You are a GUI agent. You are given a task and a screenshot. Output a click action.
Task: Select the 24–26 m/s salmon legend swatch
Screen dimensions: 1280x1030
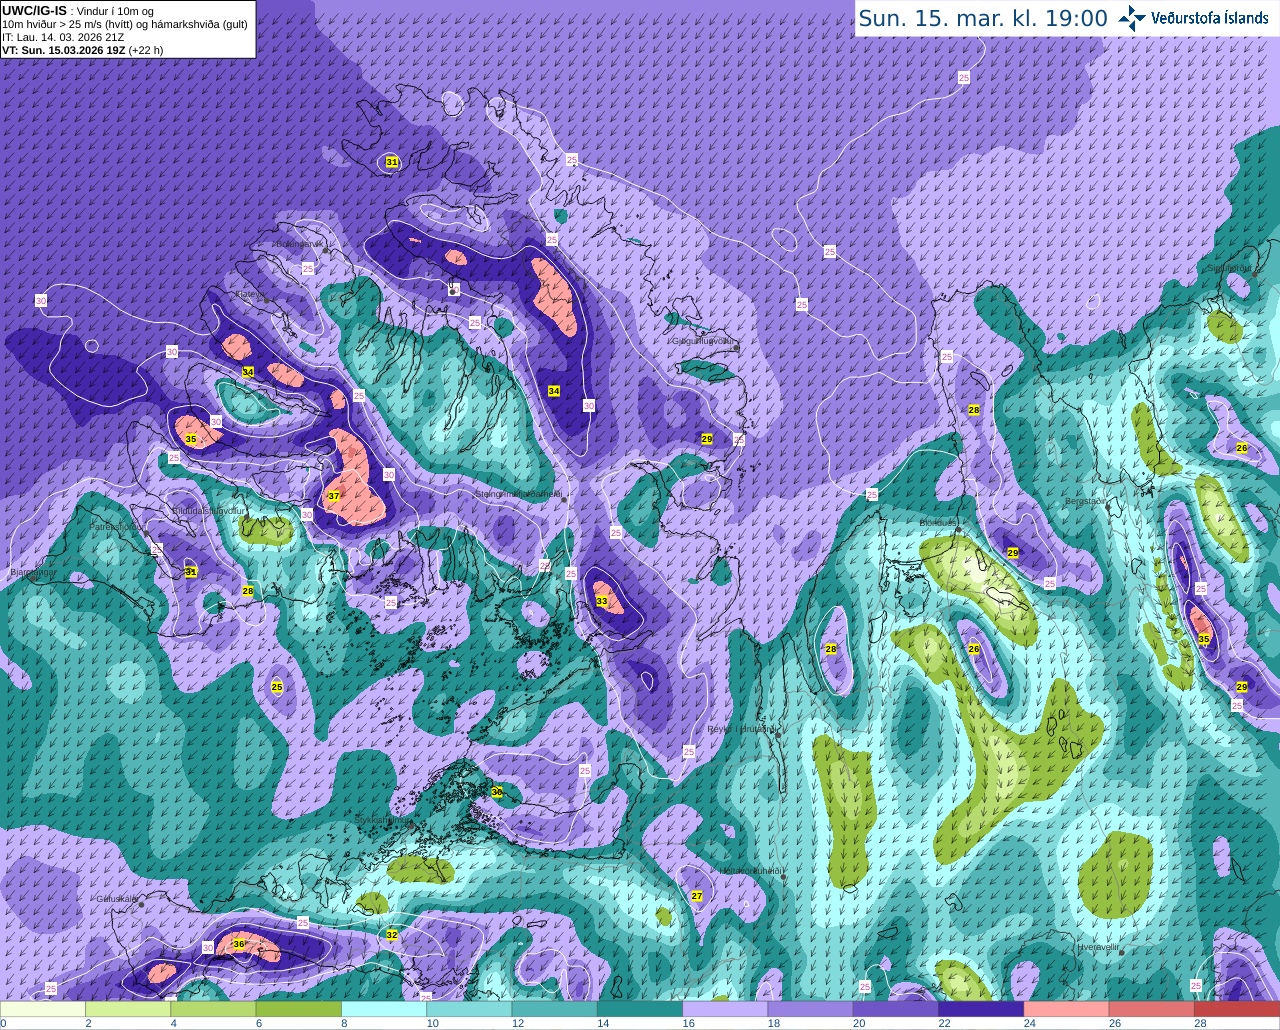tap(1067, 1009)
